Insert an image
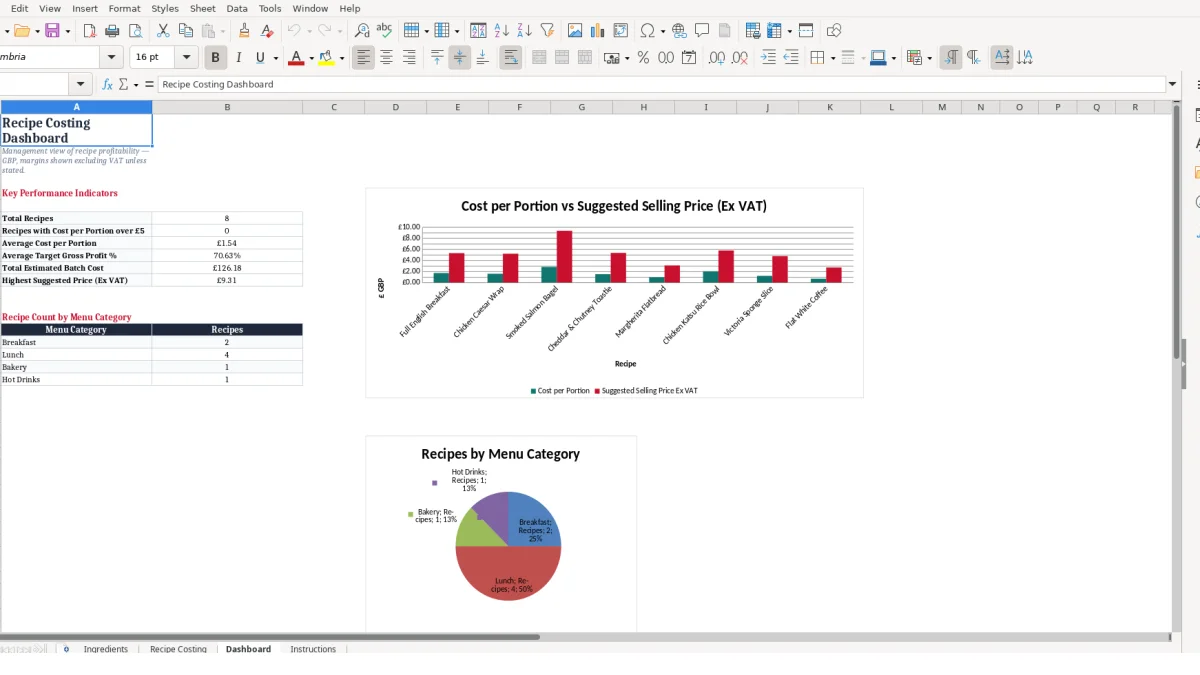This screenshot has width=1200, height=675. [575, 31]
